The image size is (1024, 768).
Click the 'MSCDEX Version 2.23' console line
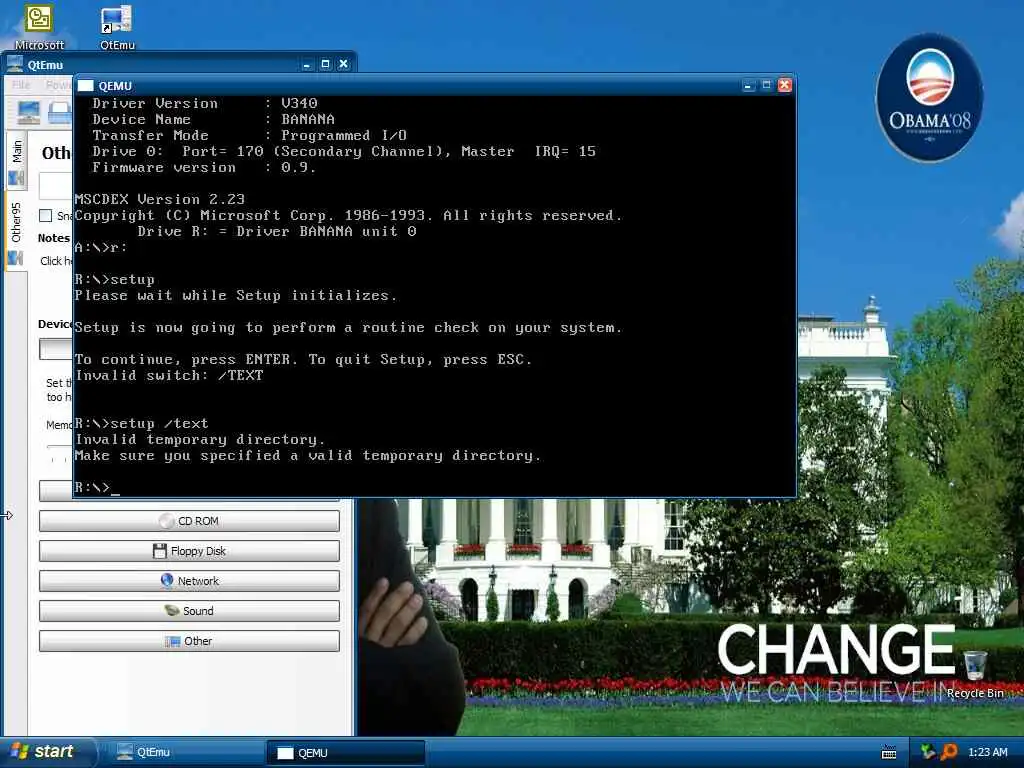(159, 199)
